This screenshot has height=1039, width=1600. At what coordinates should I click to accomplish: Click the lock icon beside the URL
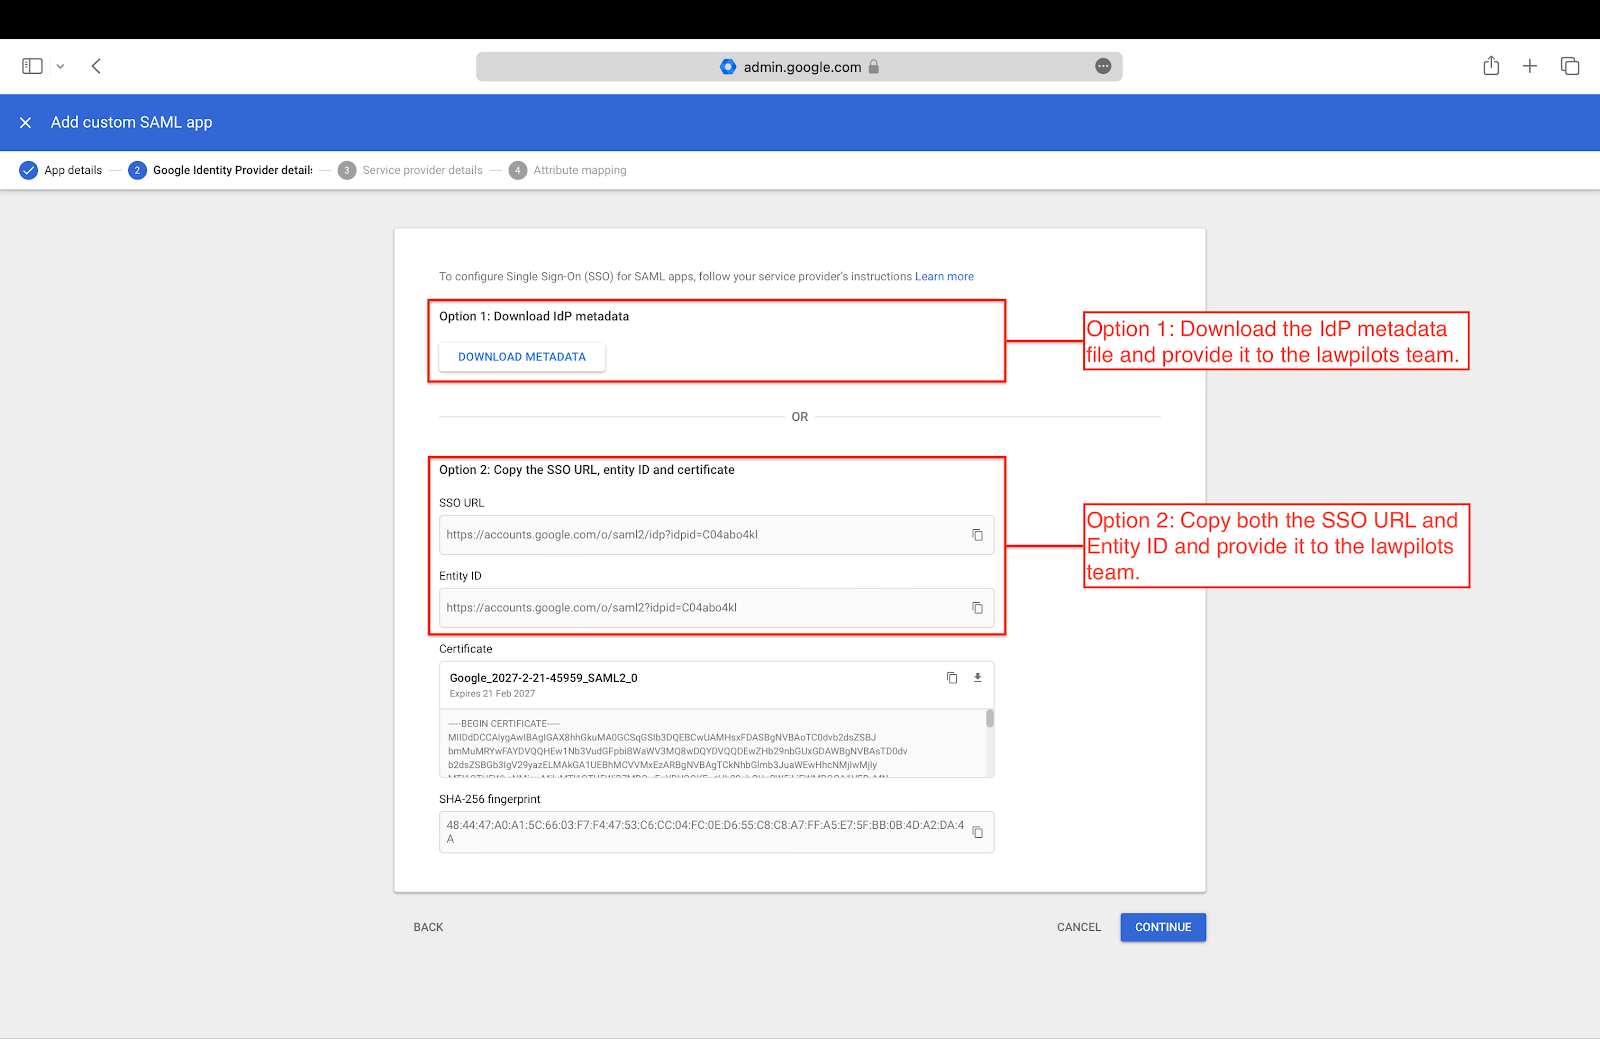873,67
